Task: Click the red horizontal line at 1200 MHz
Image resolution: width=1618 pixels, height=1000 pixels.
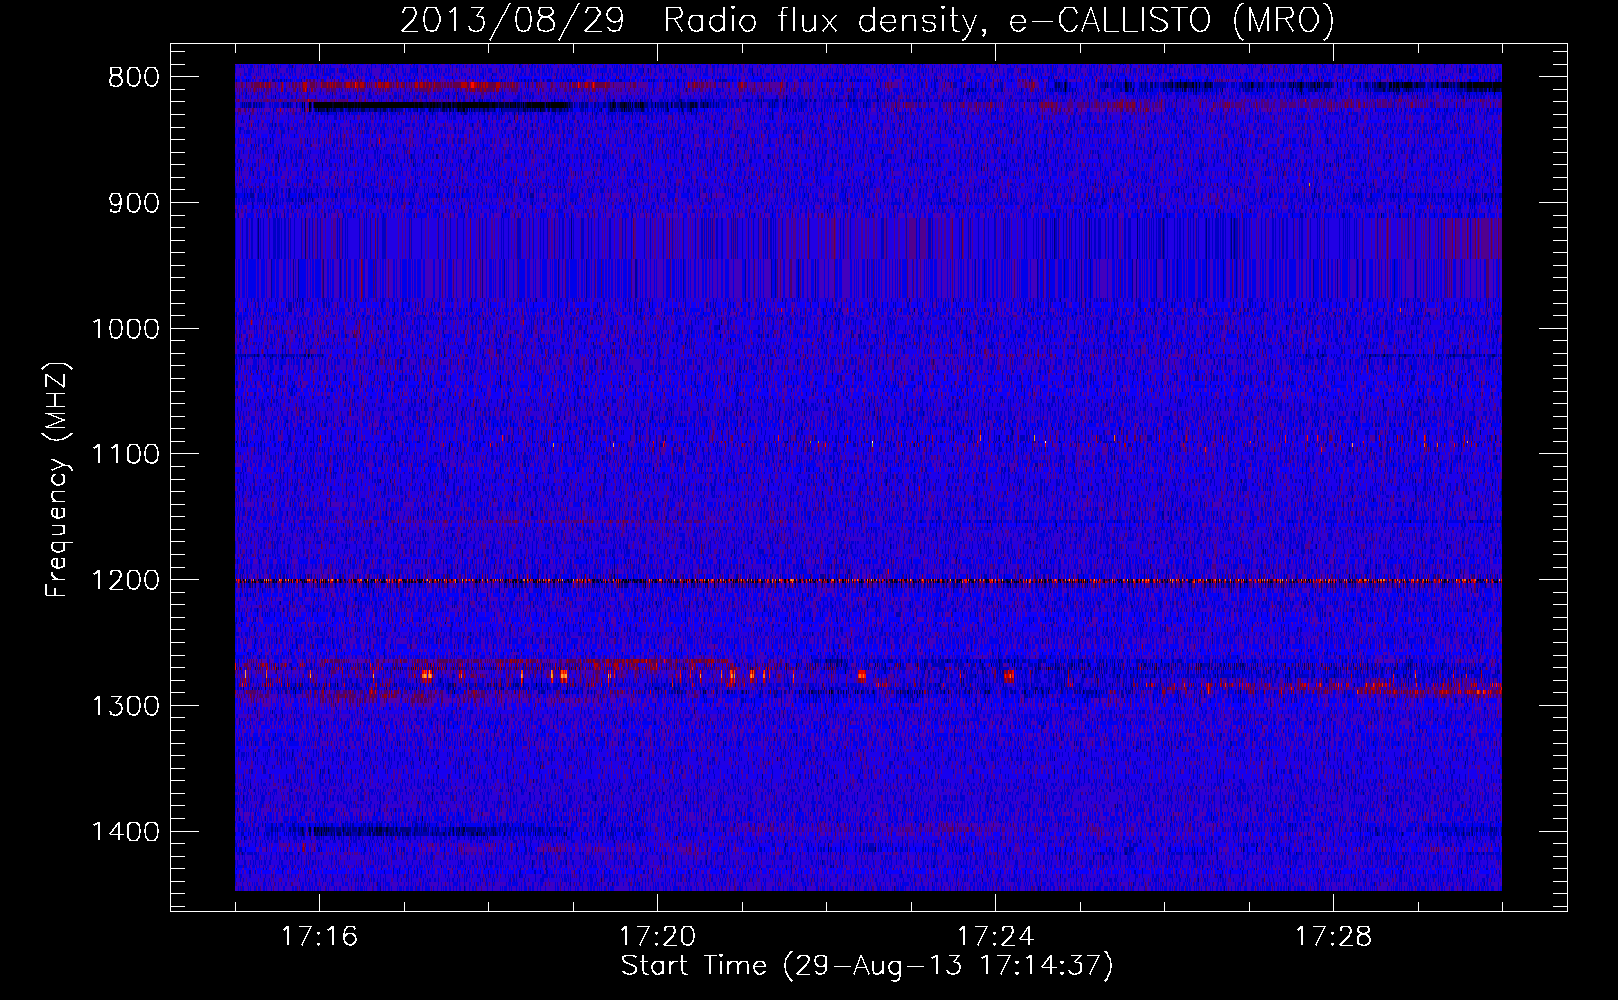Action: point(868,581)
